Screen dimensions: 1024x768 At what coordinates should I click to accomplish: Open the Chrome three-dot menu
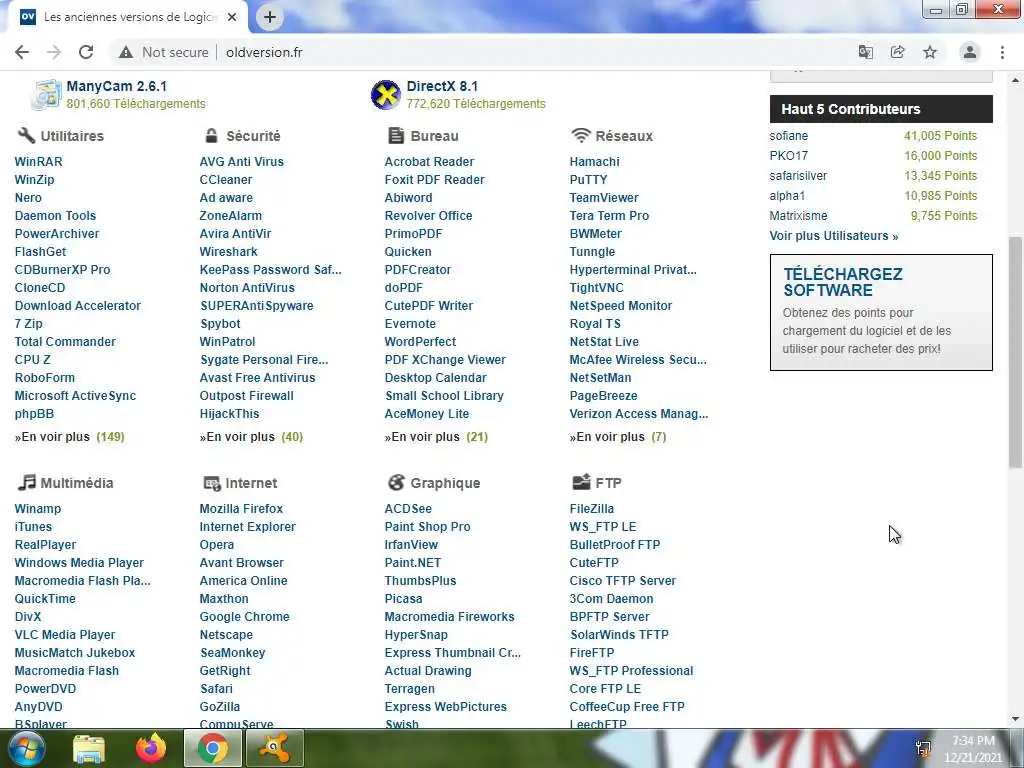(1002, 52)
